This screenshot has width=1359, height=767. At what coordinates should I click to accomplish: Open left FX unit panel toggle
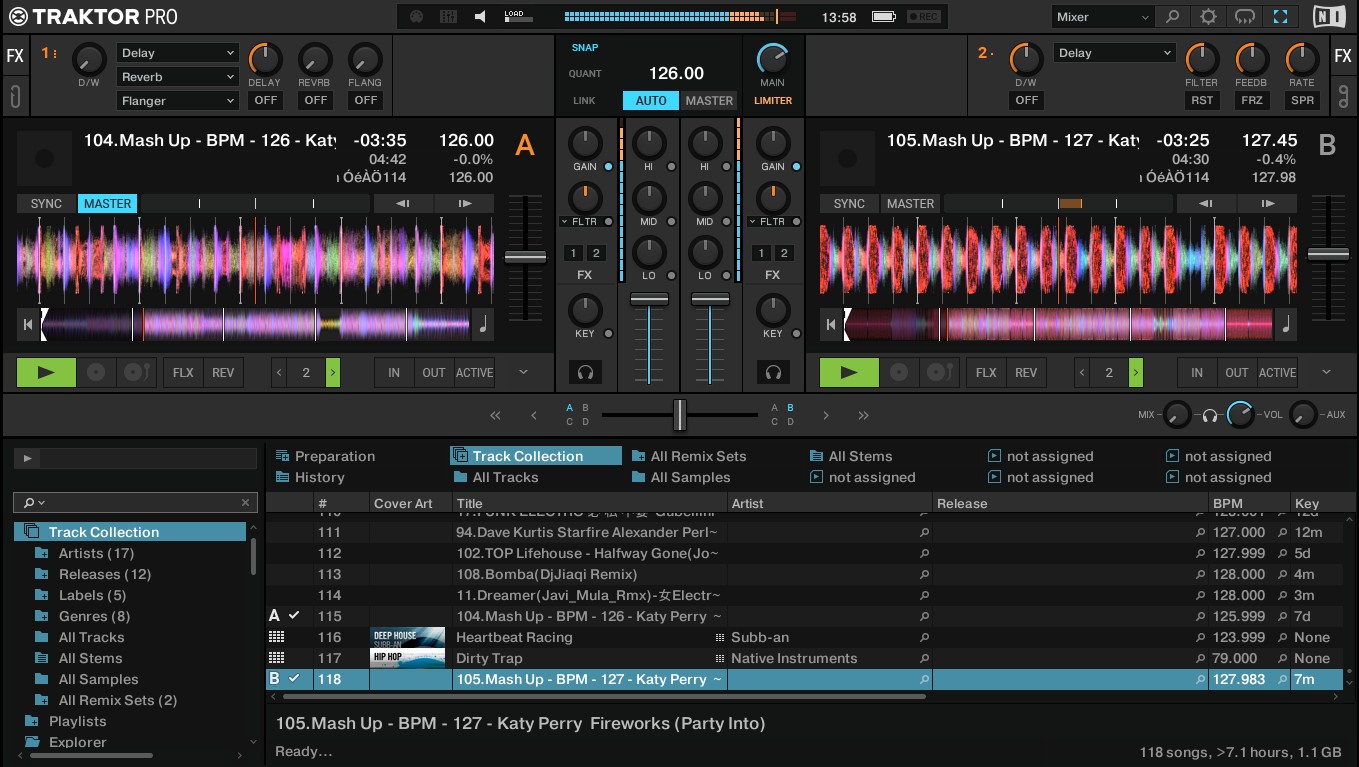point(15,56)
